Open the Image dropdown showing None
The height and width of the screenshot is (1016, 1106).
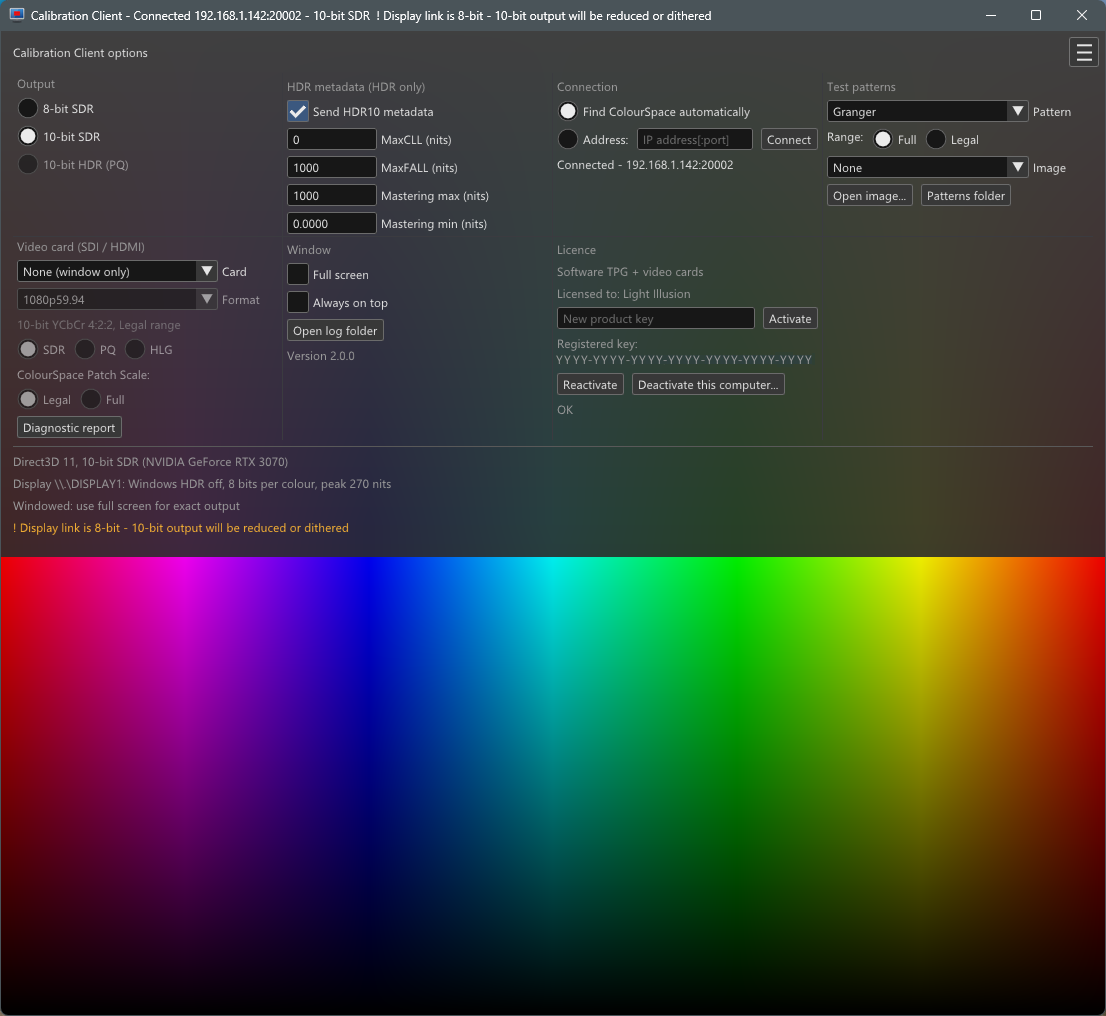point(927,167)
